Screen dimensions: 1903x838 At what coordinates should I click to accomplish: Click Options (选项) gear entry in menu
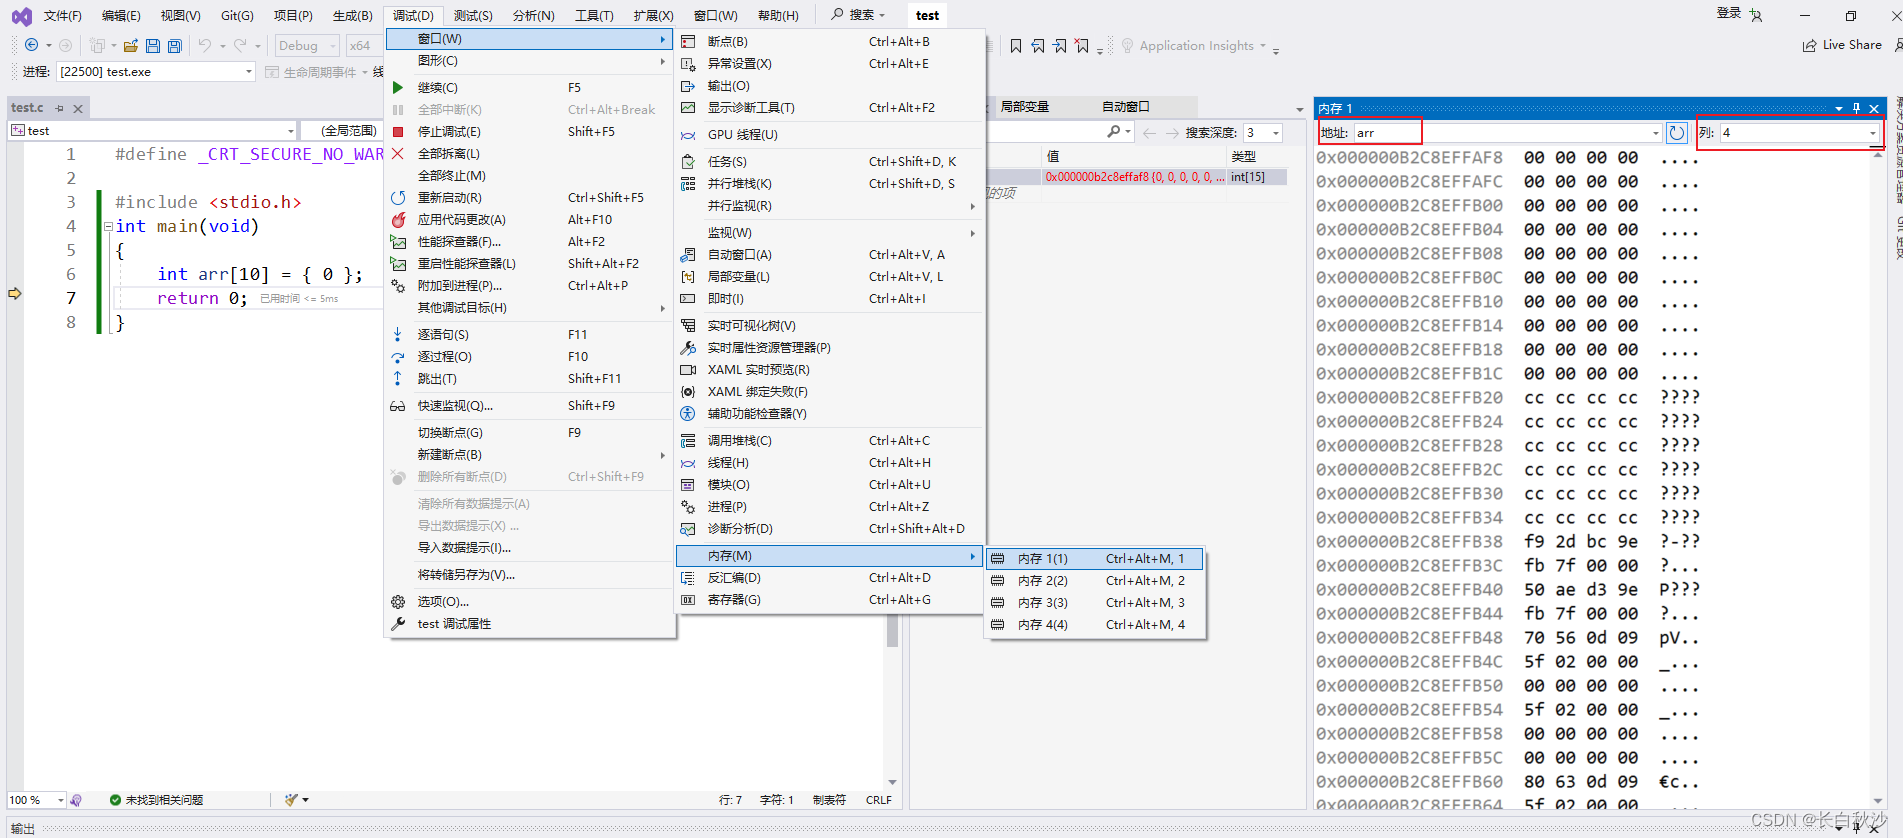pos(530,601)
